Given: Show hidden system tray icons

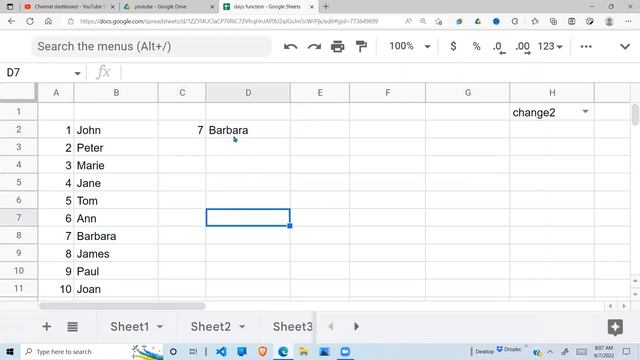Looking at the screenshot, I should click(550, 351).
